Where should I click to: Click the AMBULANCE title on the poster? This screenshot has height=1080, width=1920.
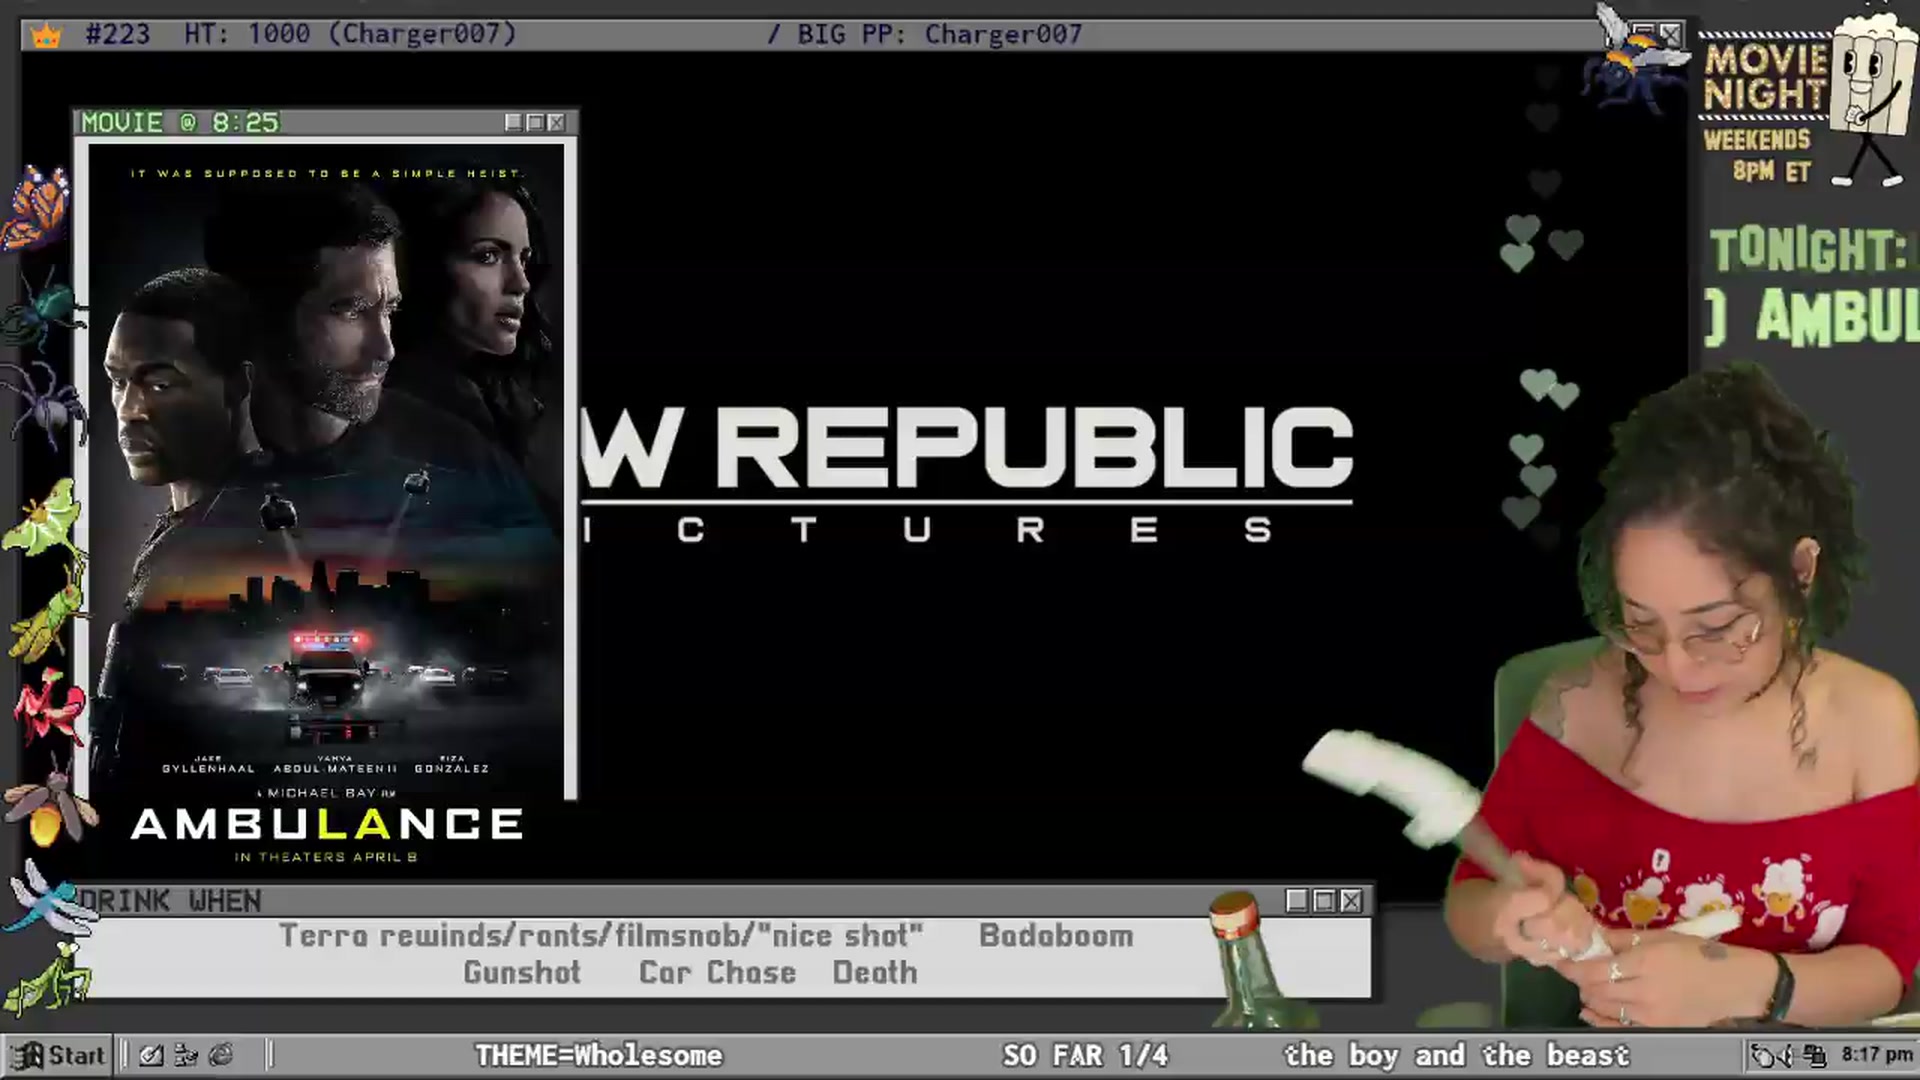[327, 824]
